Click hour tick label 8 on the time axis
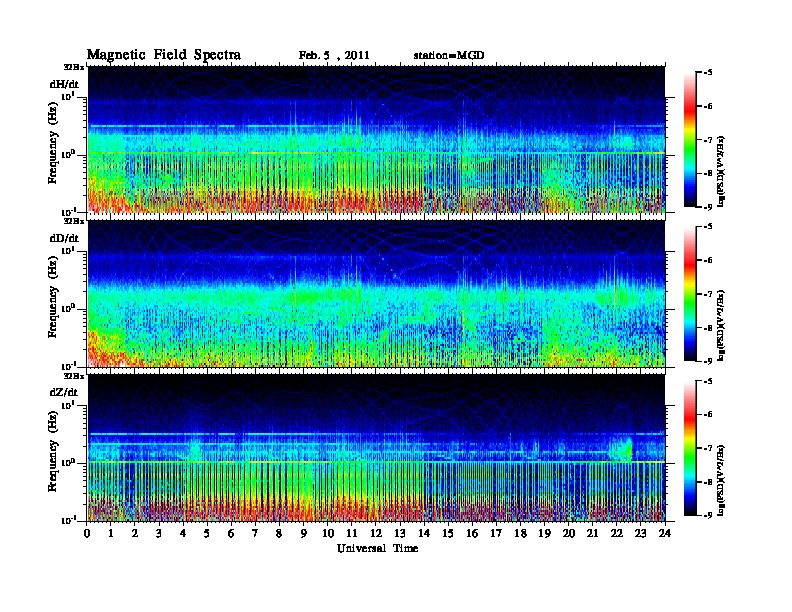This screenshot has width=792, height=612. point(279,533)
